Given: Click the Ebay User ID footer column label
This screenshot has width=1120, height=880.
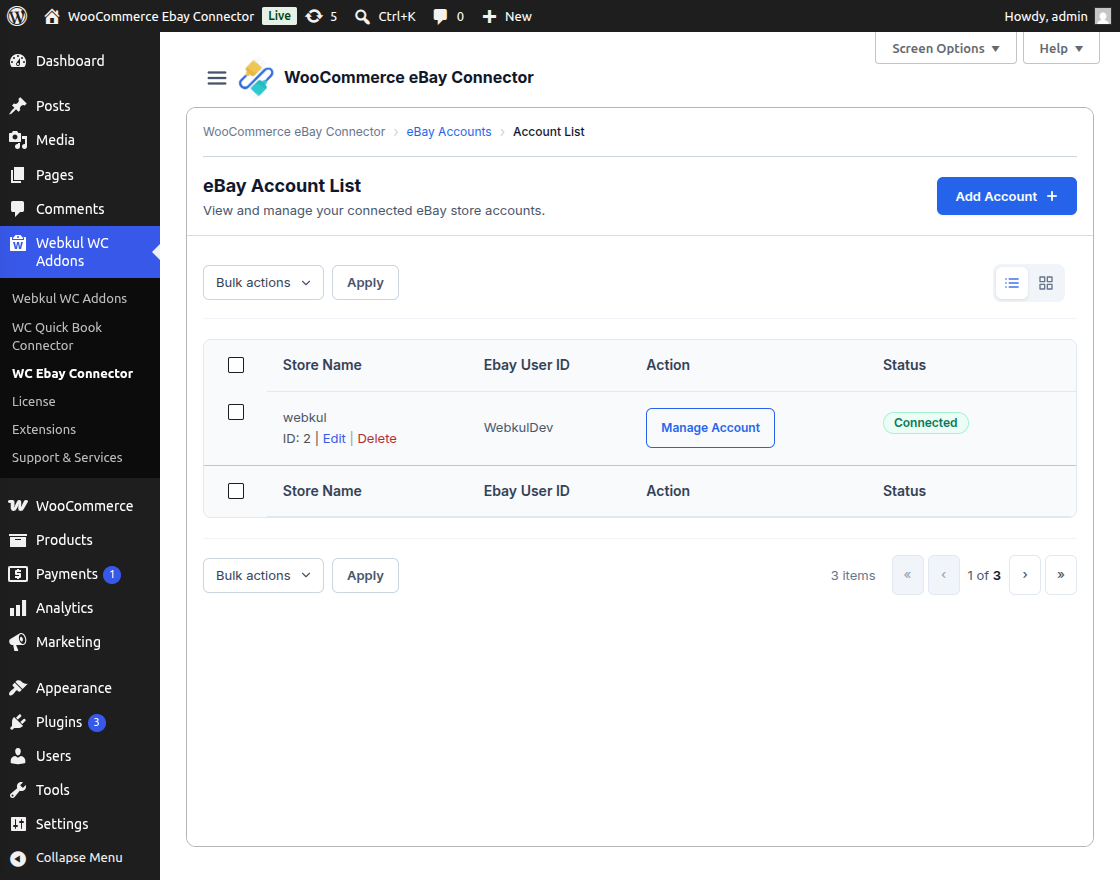Looking at the screenshot, I should tap(526, 491).
